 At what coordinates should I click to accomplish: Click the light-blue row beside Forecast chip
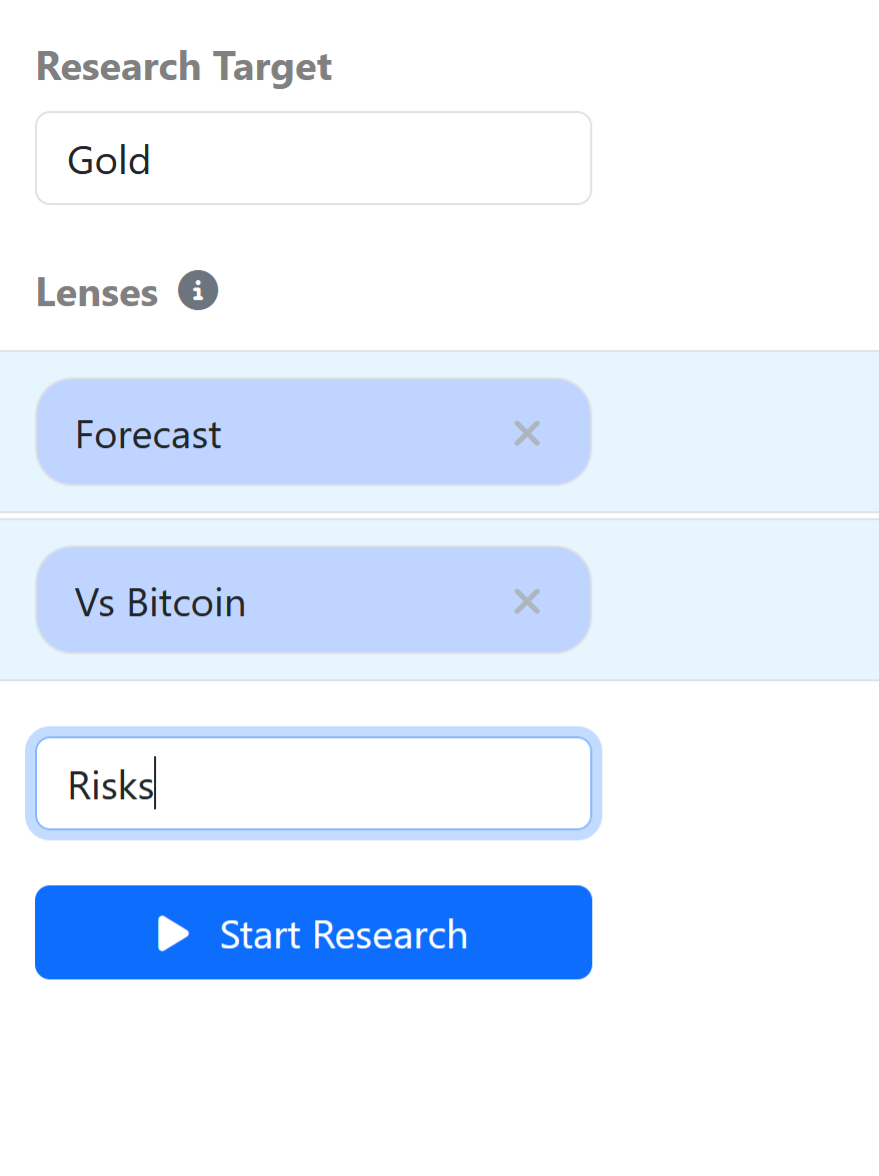pyautogui.click(x=735, y=432)
